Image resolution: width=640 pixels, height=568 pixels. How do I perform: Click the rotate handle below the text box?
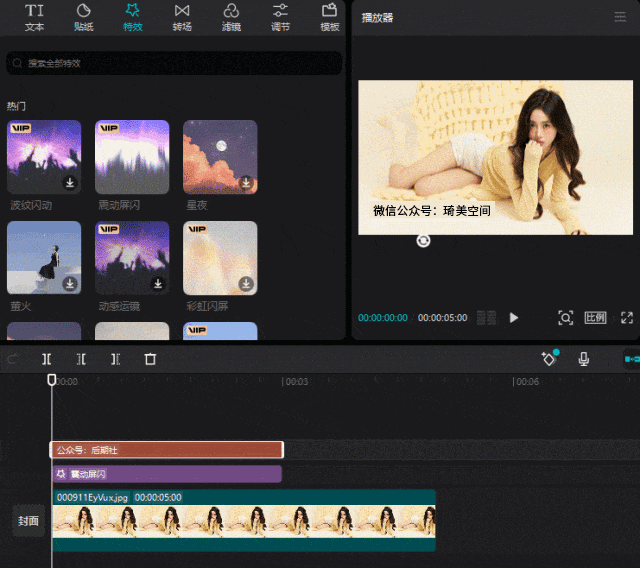pos(423,241)
